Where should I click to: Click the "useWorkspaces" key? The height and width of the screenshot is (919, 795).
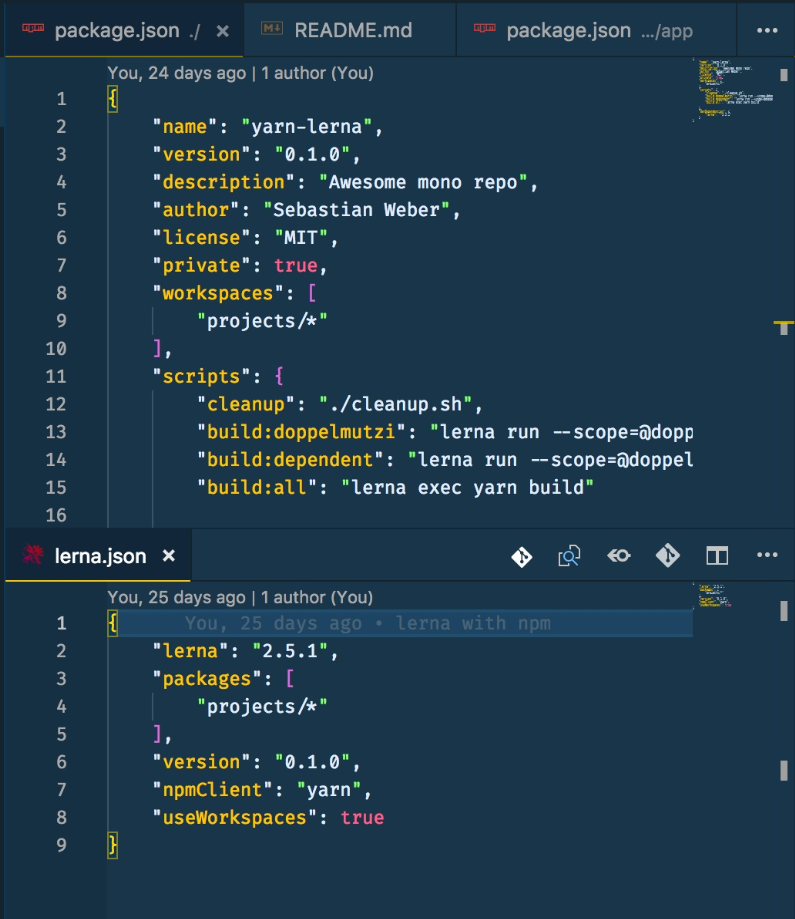pyautogui.click(x=235, y=818)
